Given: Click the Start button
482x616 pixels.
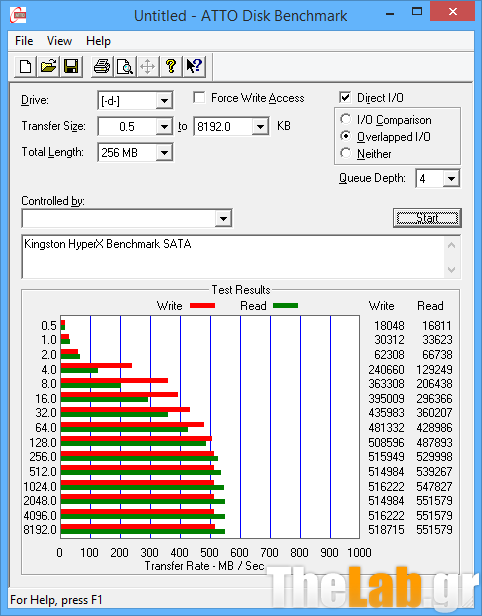Looking at the screenshot, I should point(427,218).
